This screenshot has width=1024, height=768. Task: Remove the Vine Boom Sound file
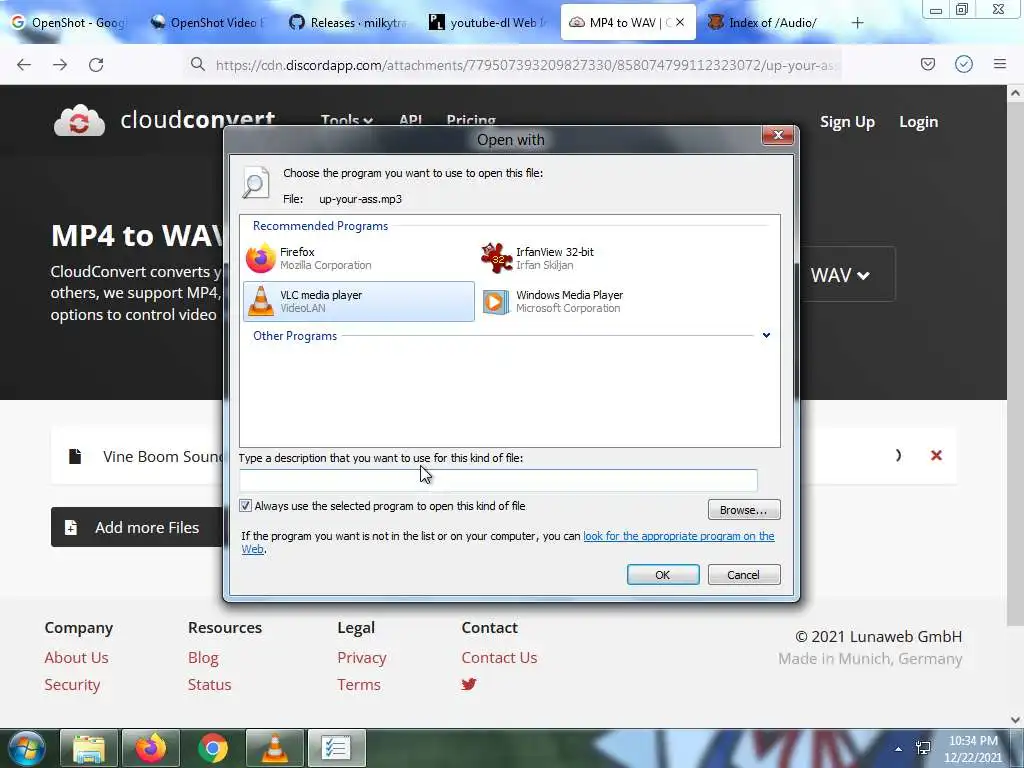[x=936, y=455]
